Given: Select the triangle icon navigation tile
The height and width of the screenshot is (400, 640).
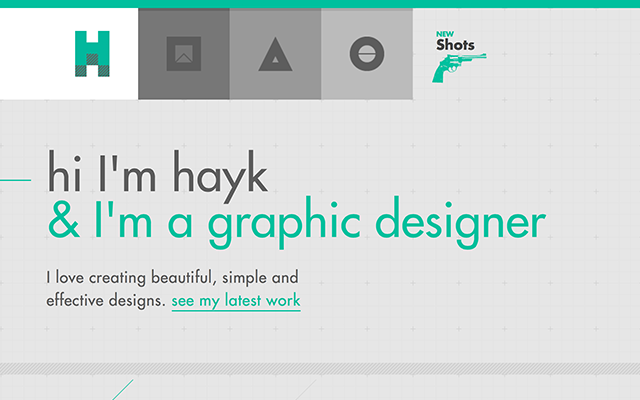Looking at the screenshot, I should (275, 54).
